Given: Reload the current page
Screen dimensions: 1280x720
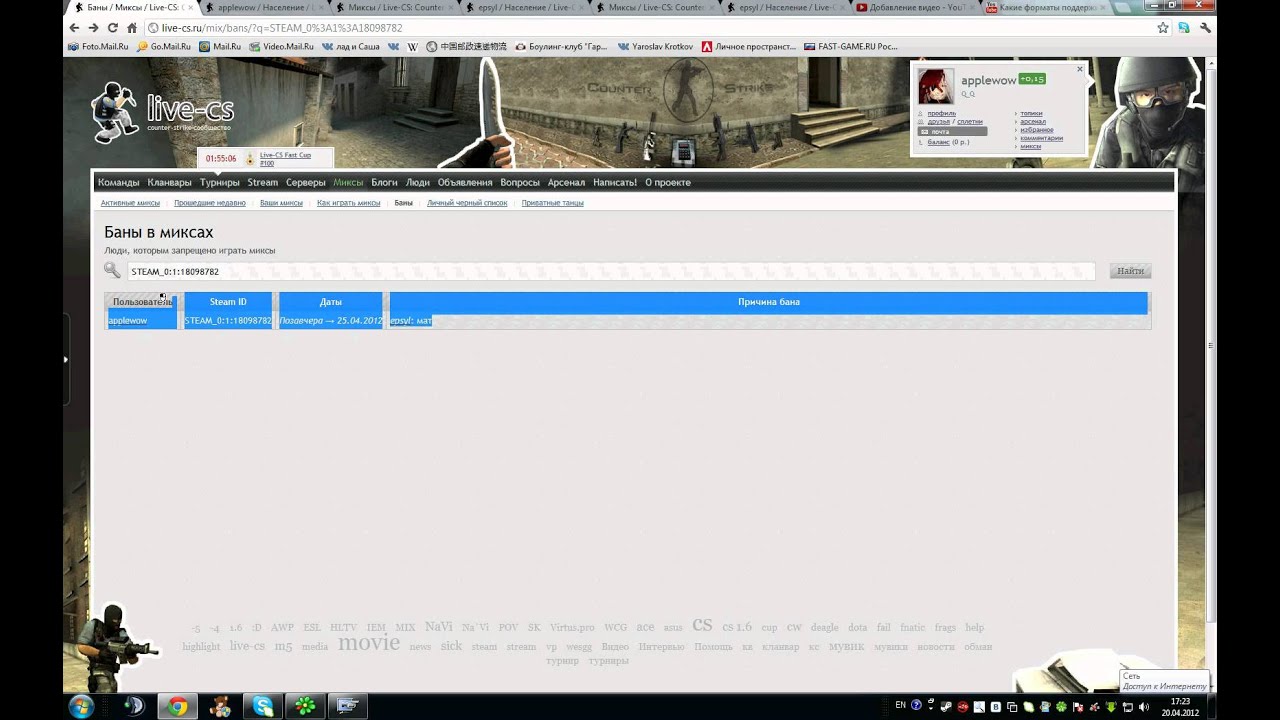Looking at the screenshot, I should pyautogui.click(x=113, y=28).
